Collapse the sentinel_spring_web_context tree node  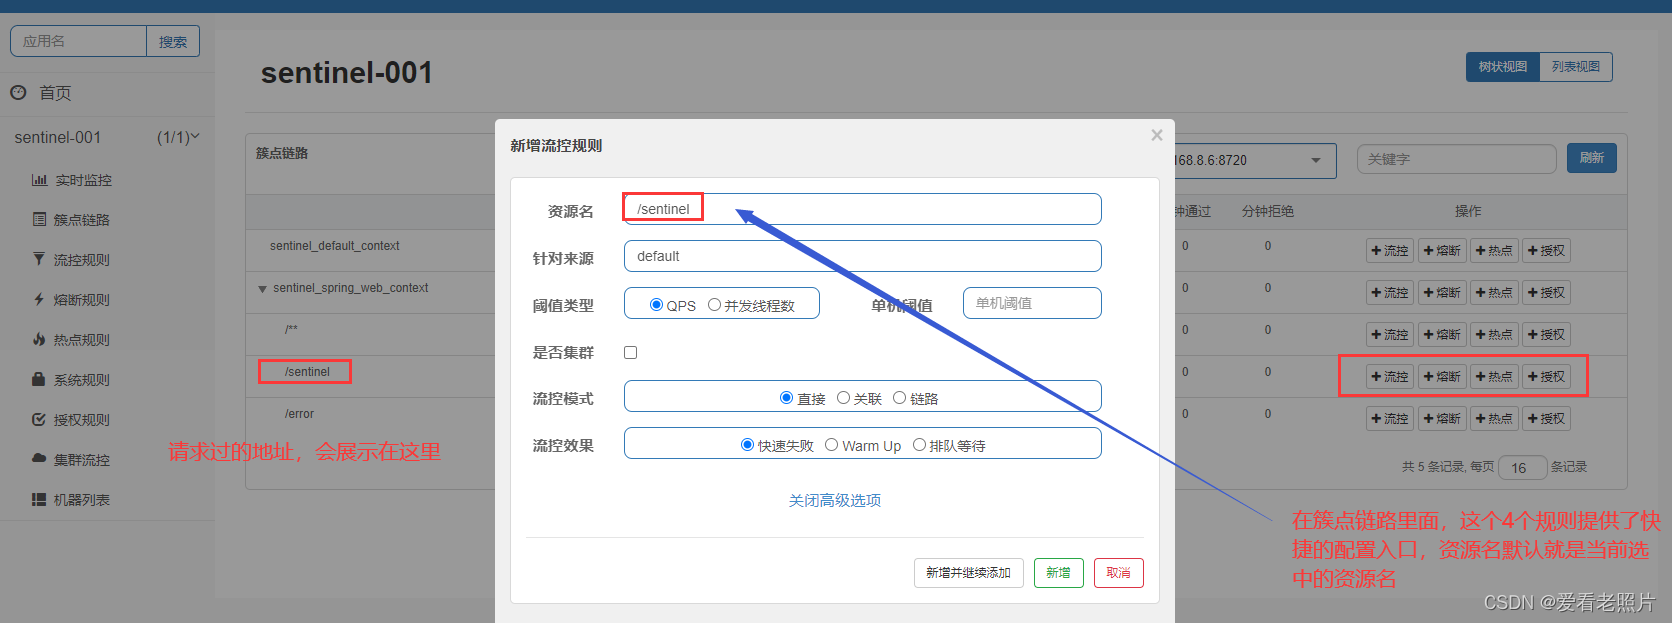point(262,289)
